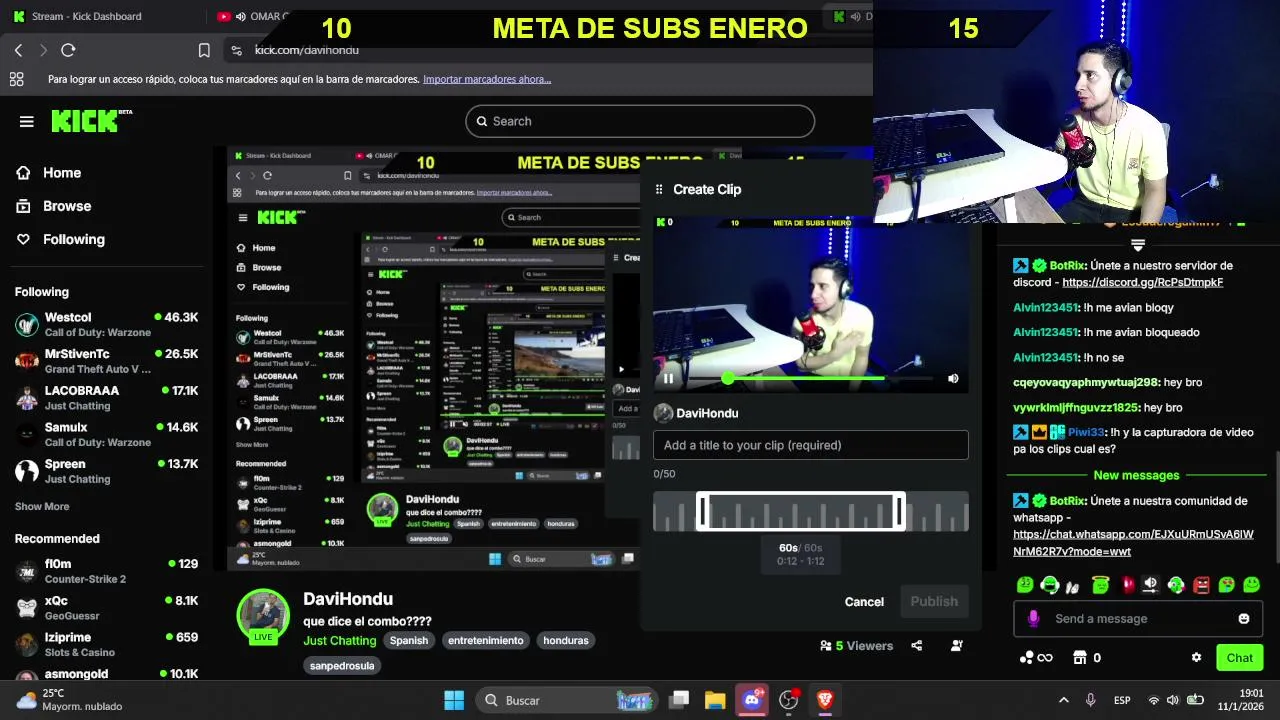Click the sanpedrosula tag
The height and width of the screenshot is (720, 1280).
point(342,666)
